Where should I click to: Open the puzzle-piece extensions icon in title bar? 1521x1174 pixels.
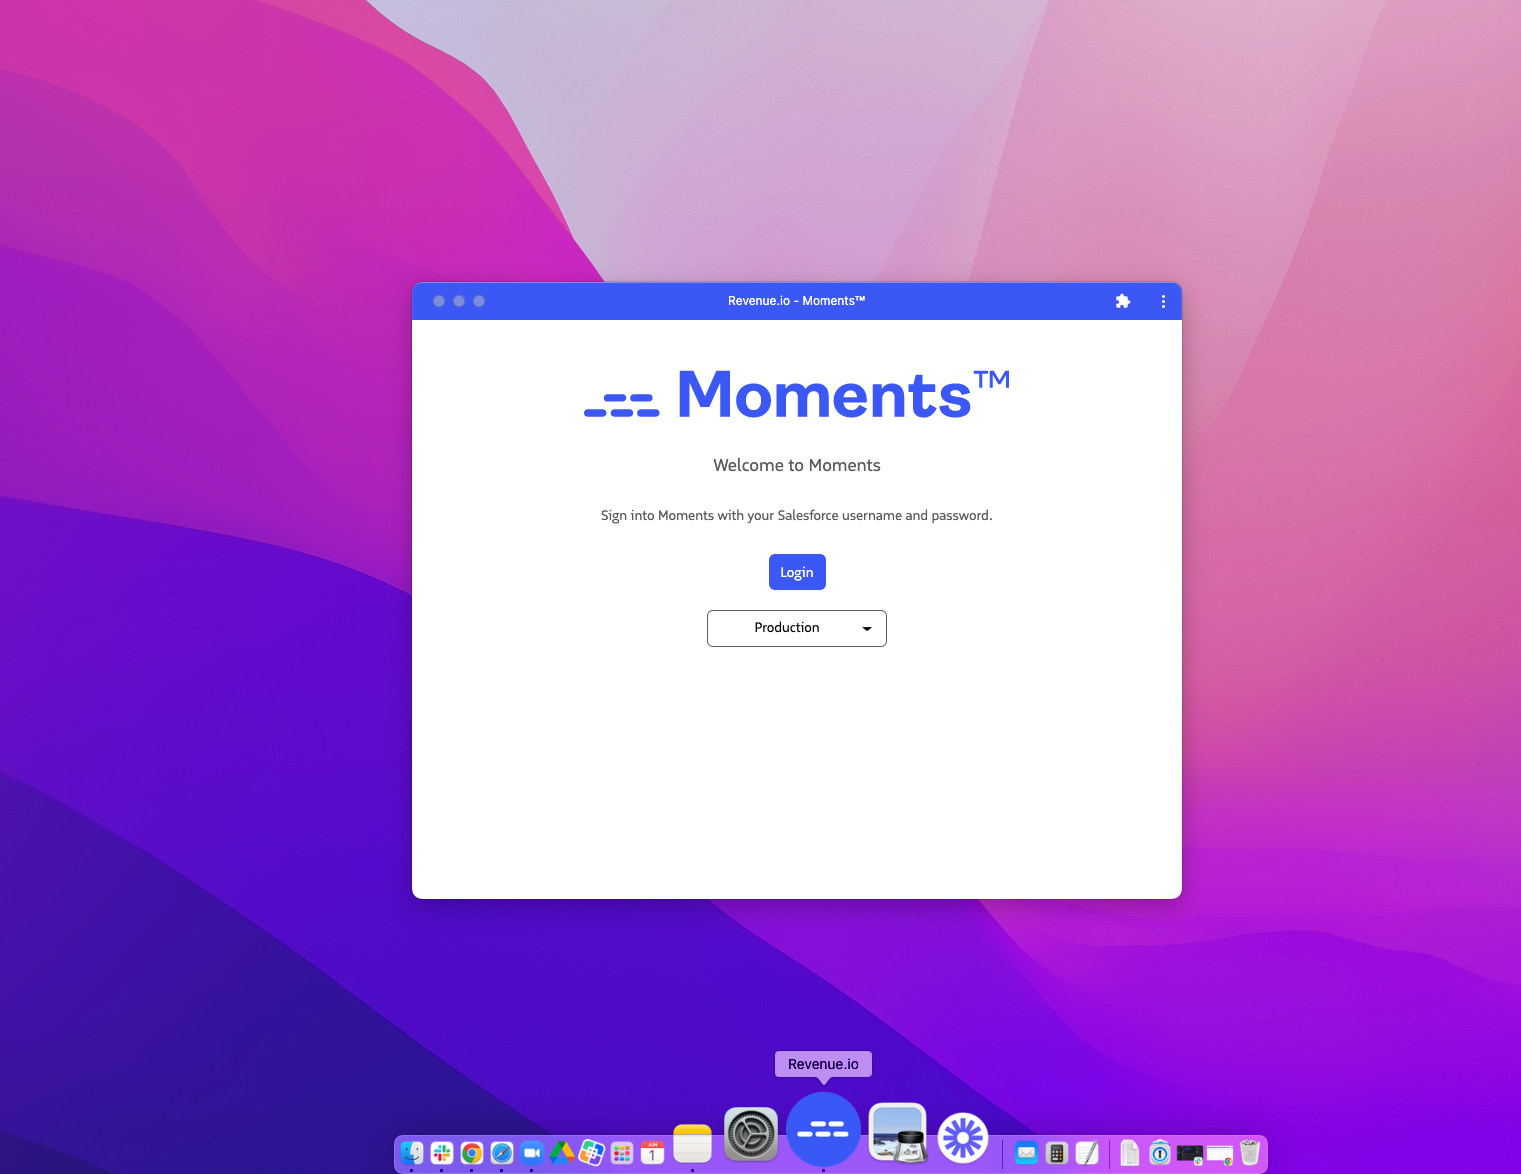tap(1123, 301)
